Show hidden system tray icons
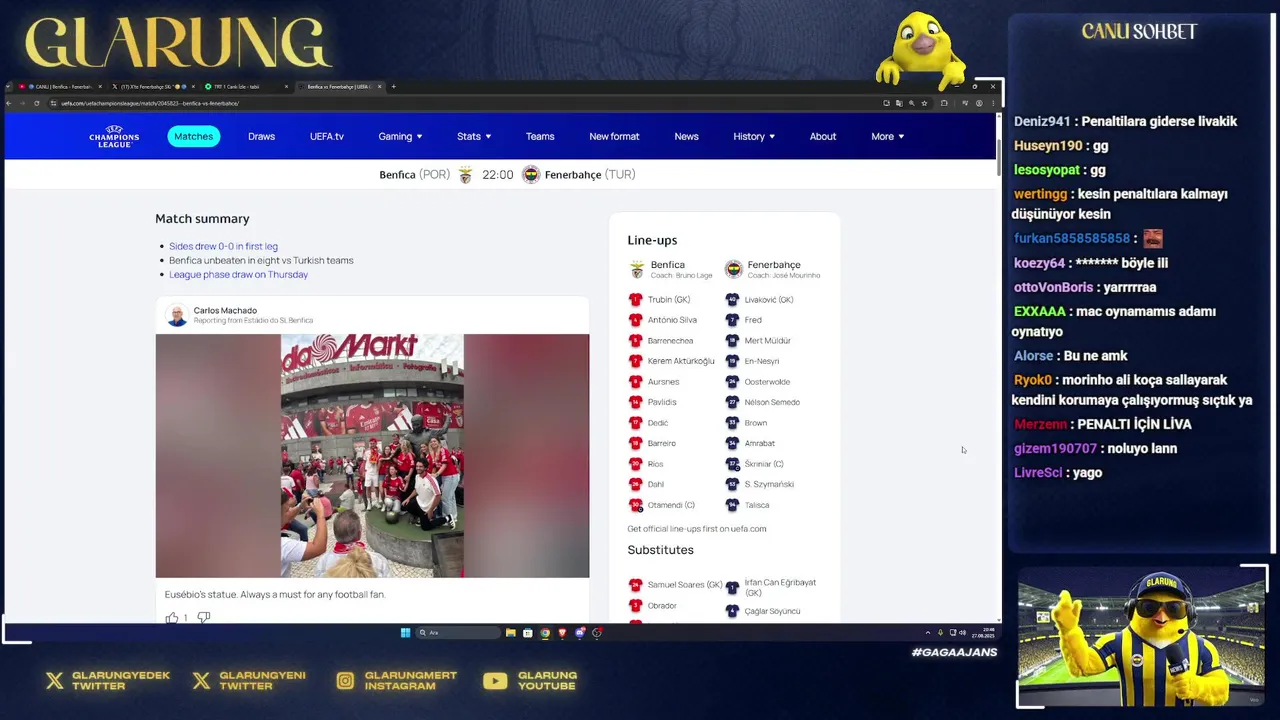 tap(927, 633)
